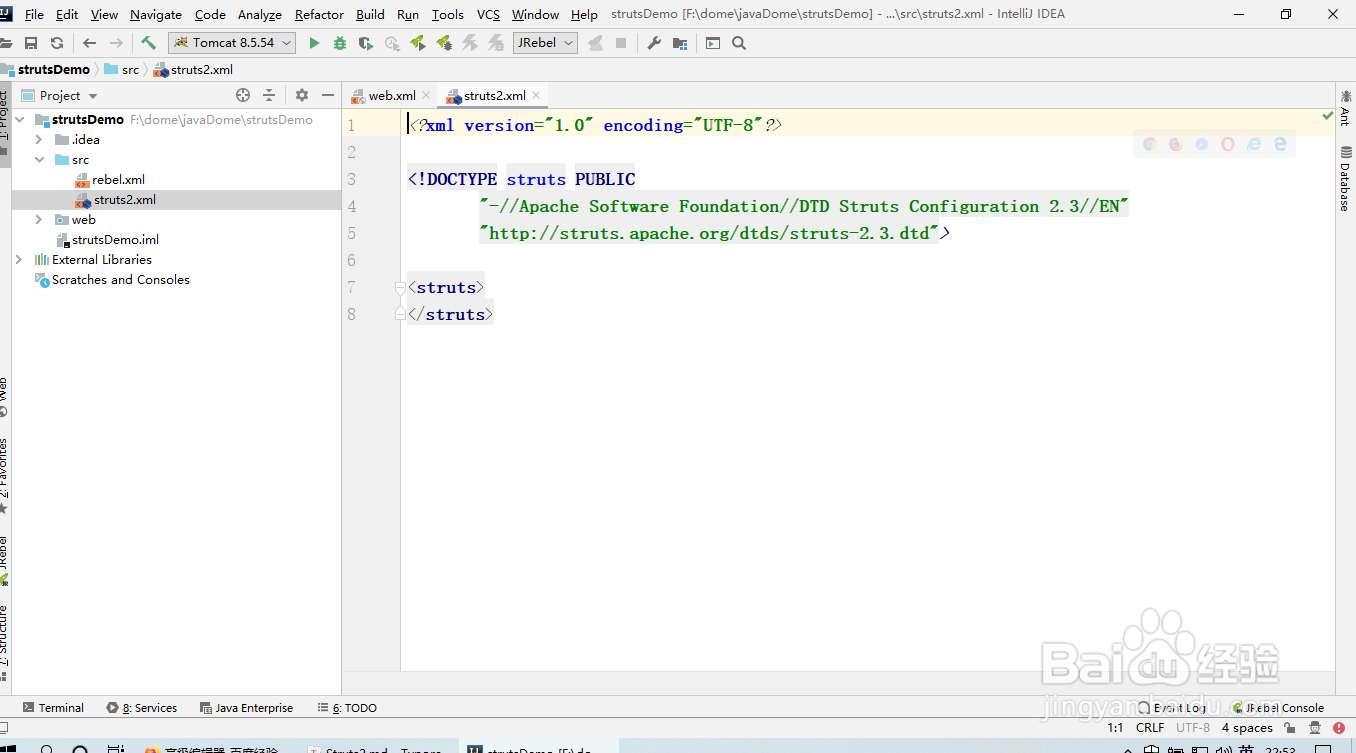Select Scratches and Consoles node

[120, 280]
